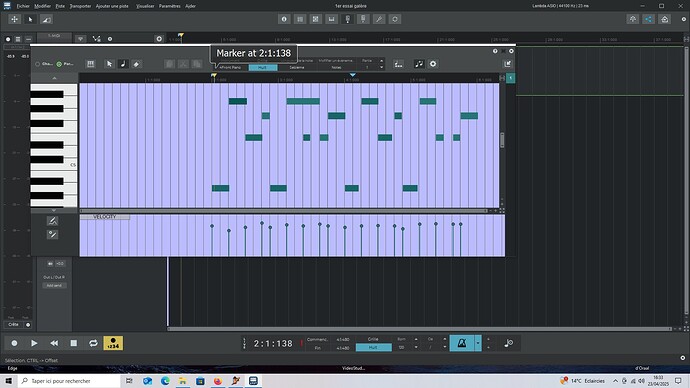Expand the Huit grid selector in transport bar
Image resolution: width=690 pixels, height=388 pixels.
point(373,348)
